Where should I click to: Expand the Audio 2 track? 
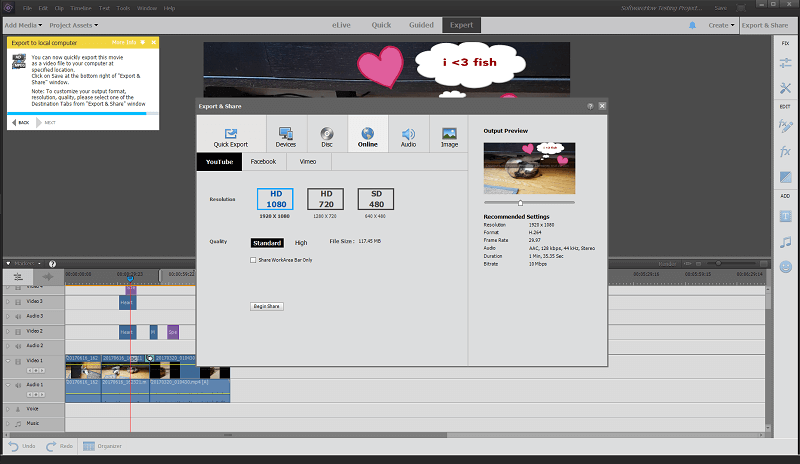click(8, 346)
